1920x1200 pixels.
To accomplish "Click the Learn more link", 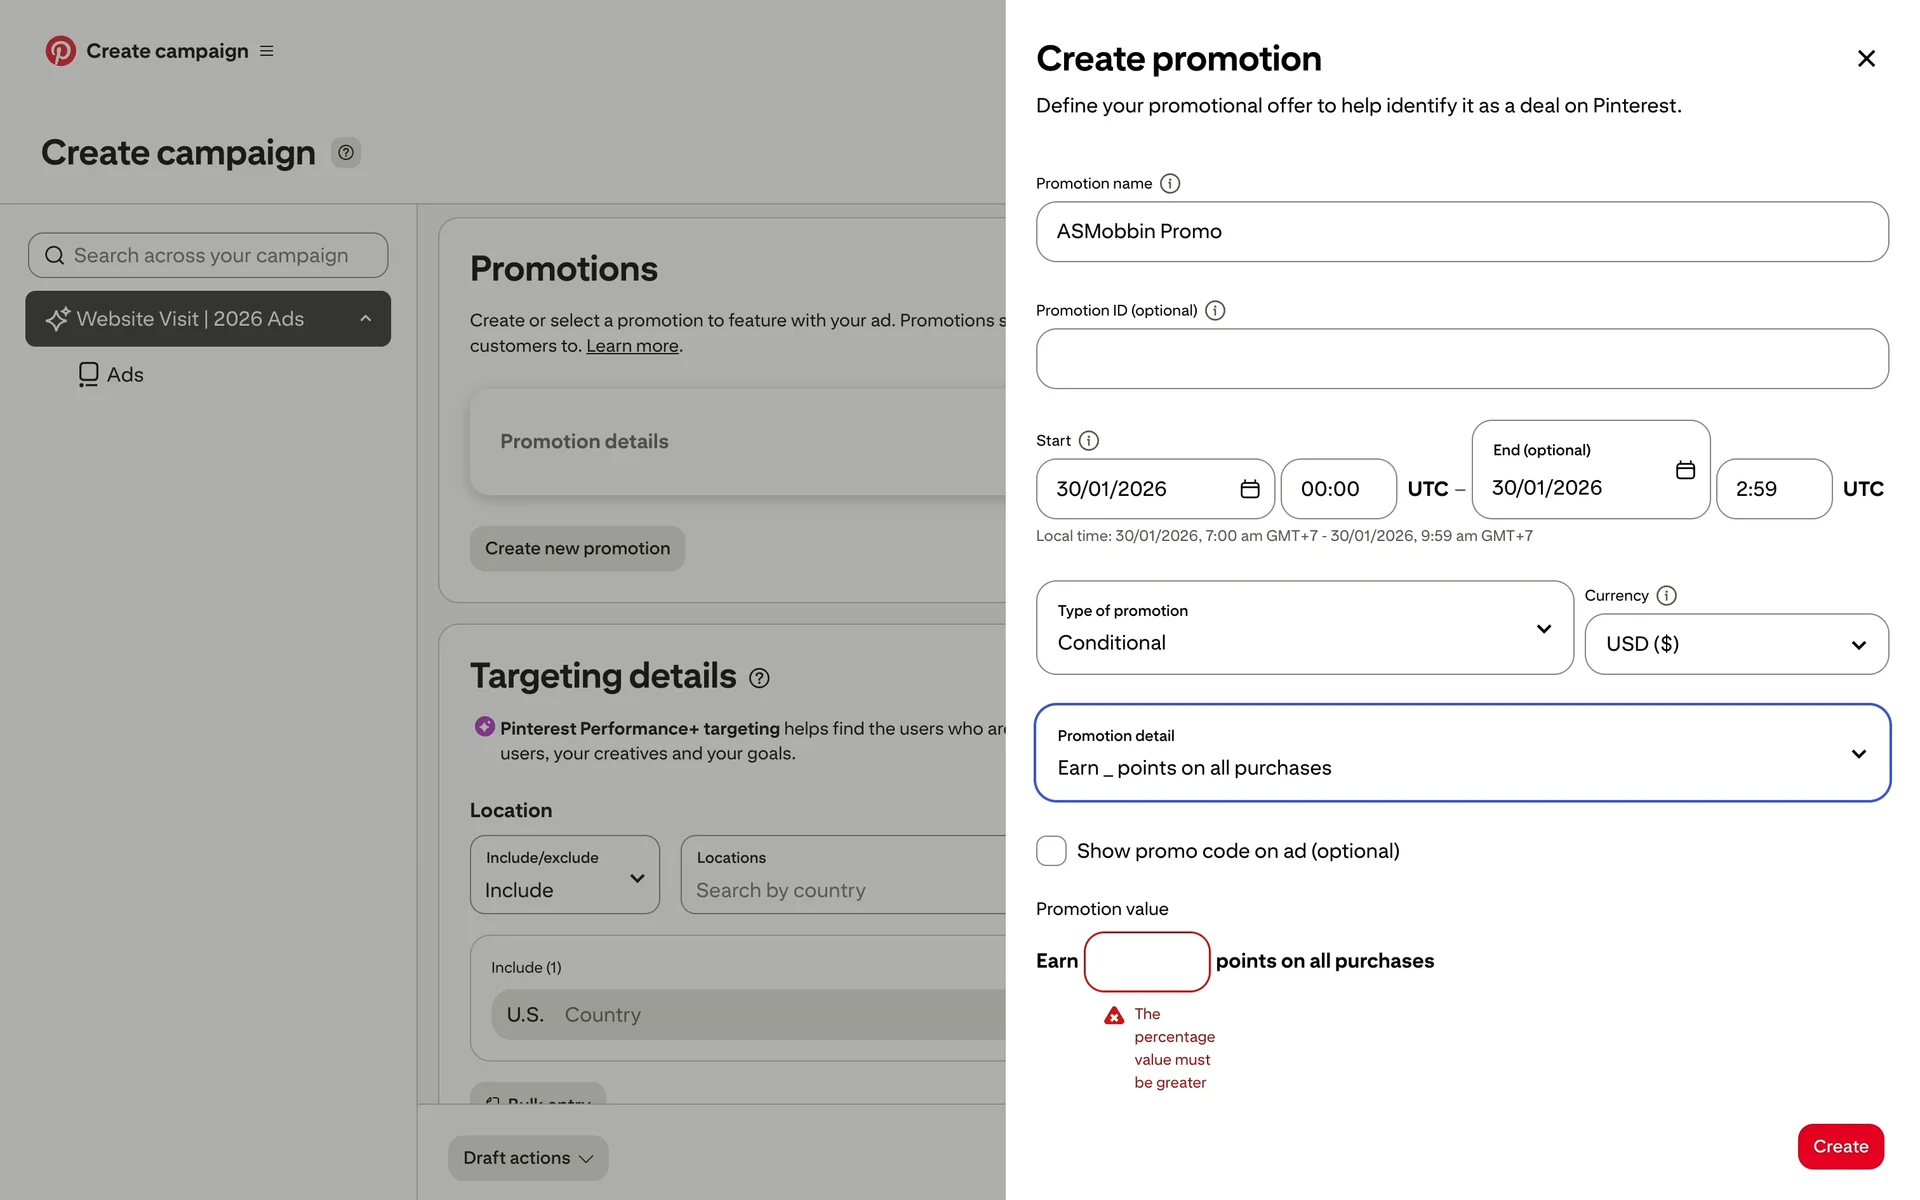I will point(632,346).
